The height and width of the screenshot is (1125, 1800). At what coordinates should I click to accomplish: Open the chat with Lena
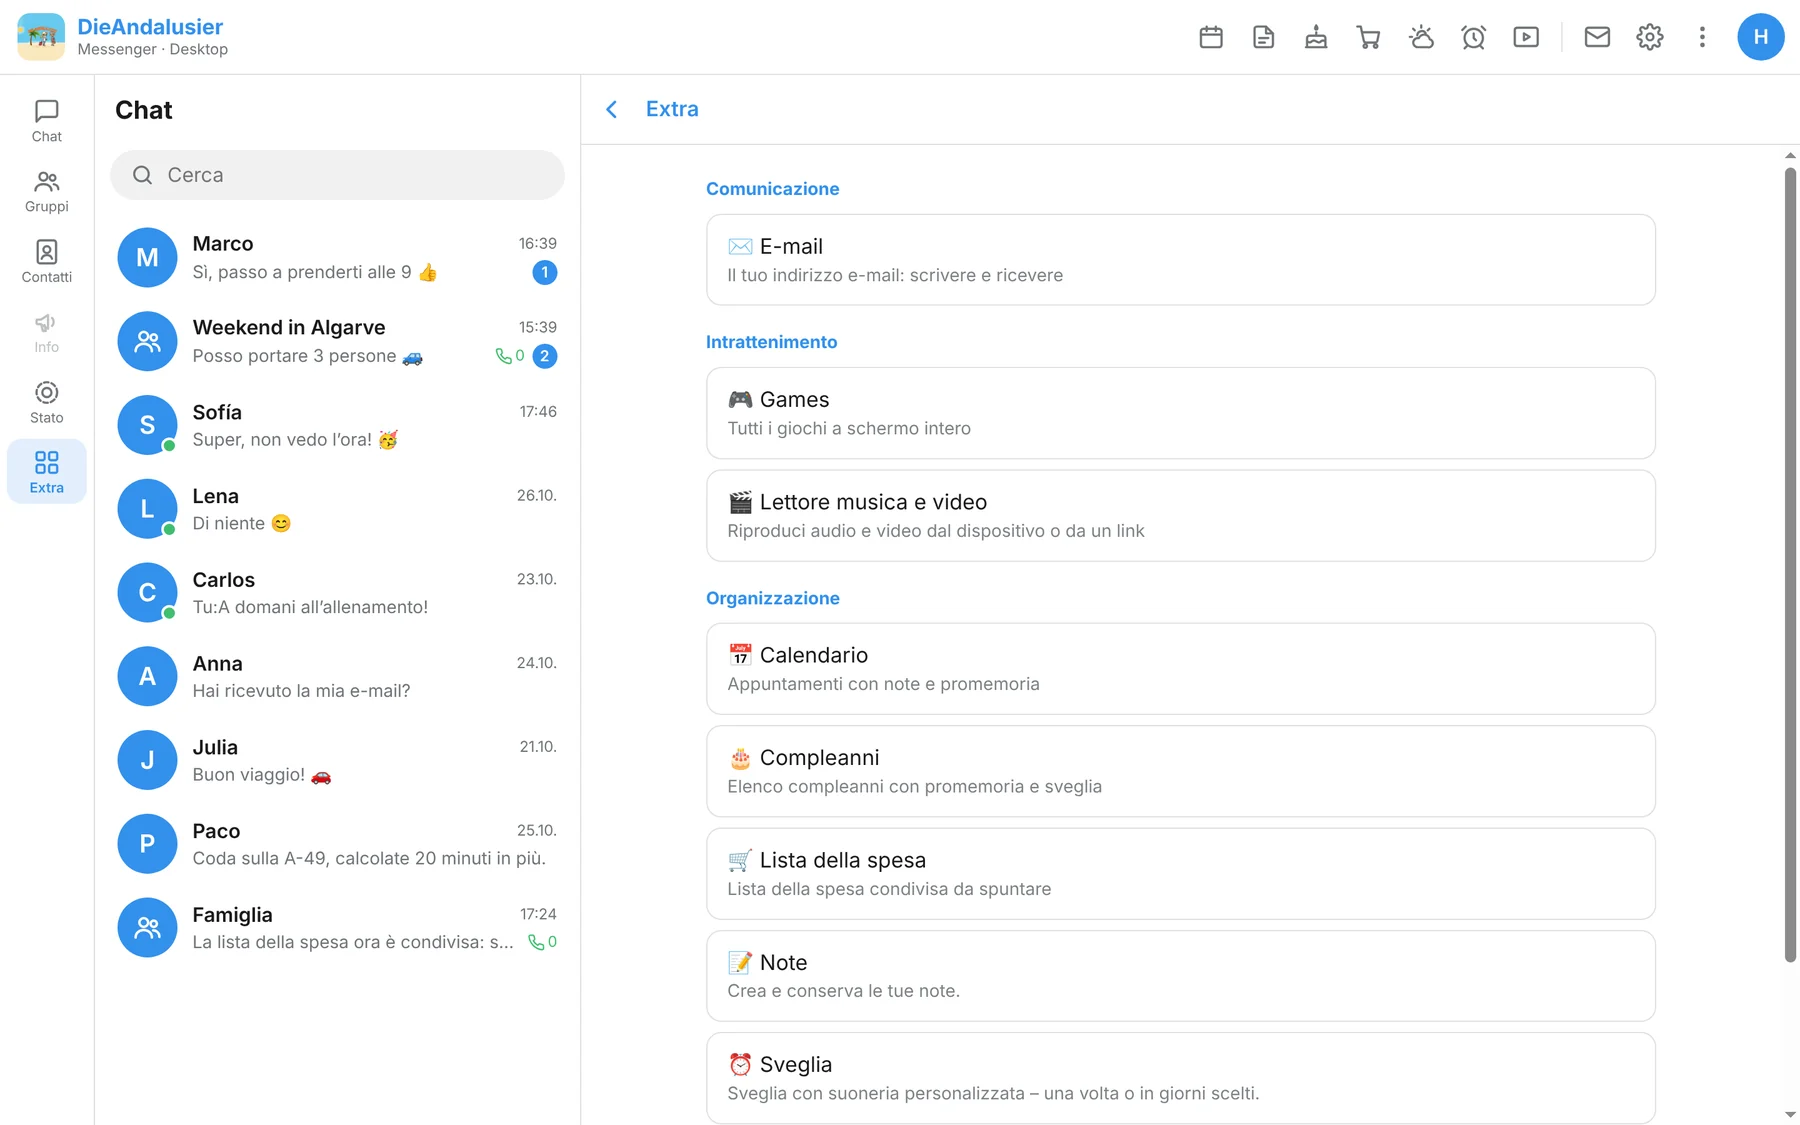[337, 509]
